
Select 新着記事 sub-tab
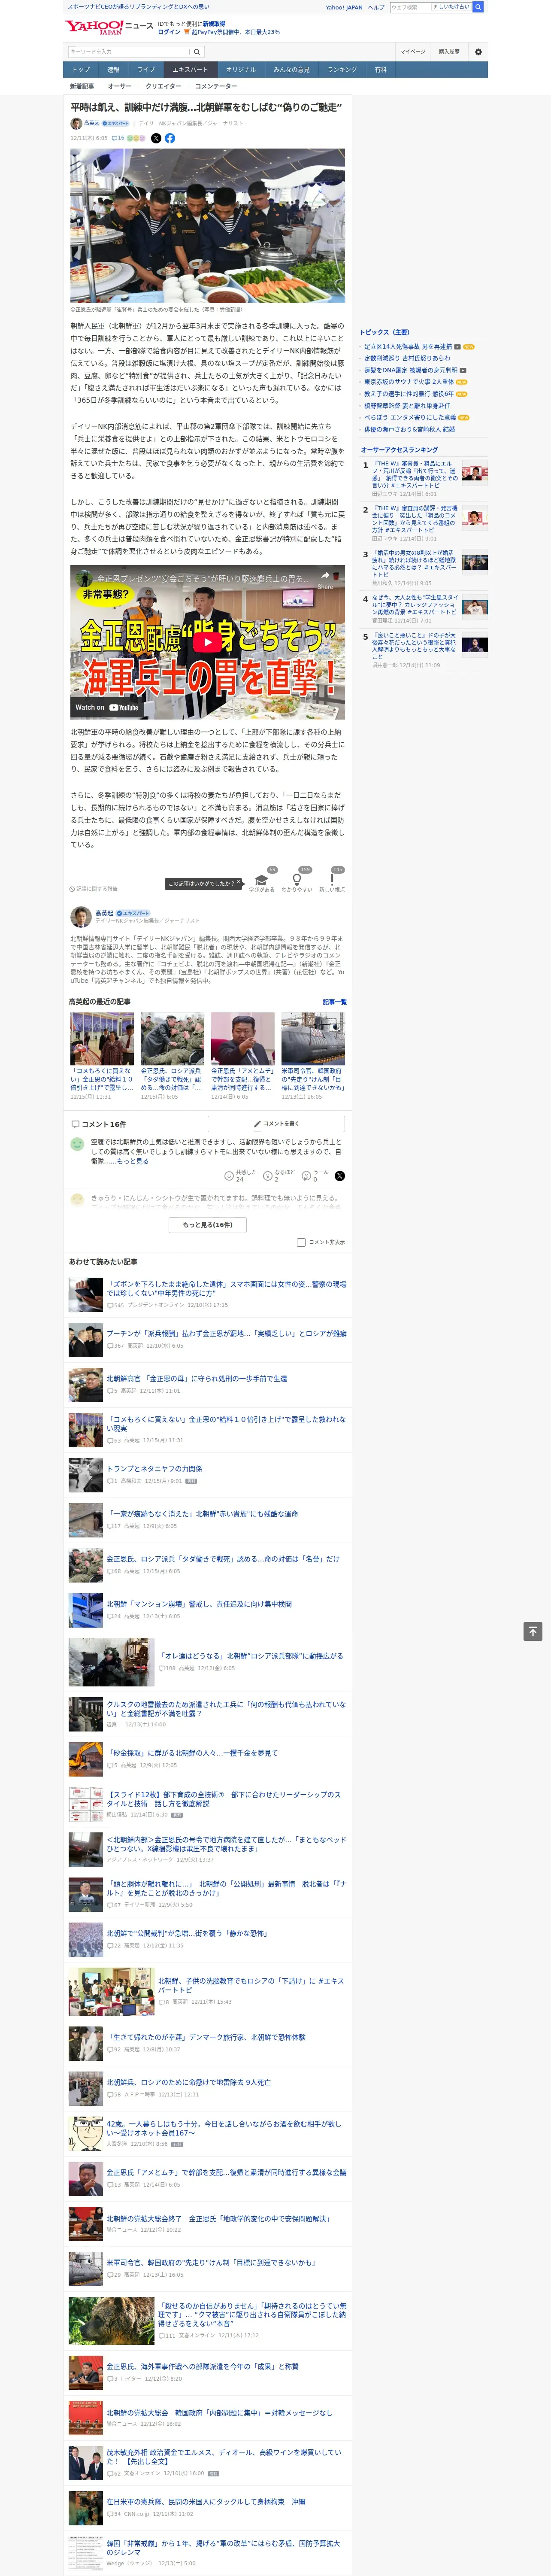click(82, 86)
